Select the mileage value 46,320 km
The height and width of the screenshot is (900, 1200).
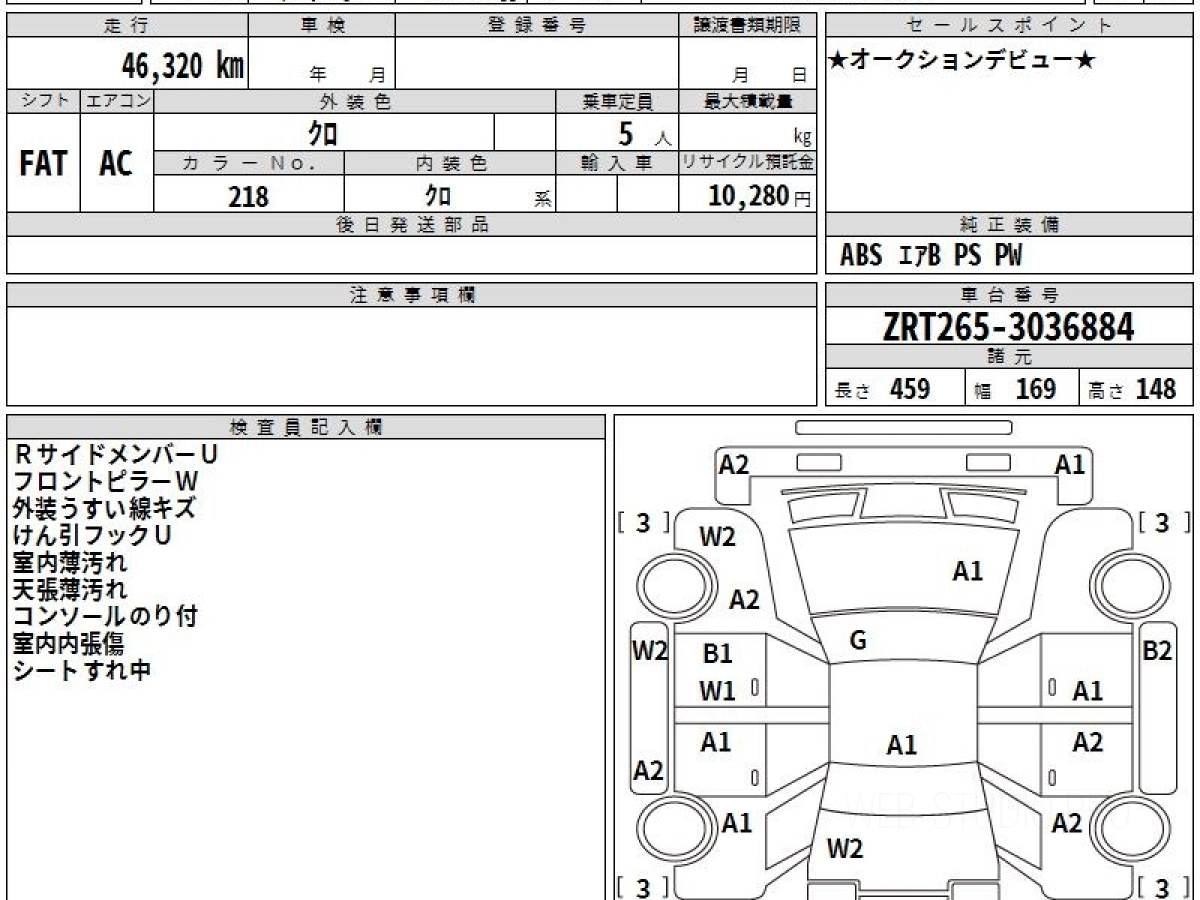pos(182,66)
